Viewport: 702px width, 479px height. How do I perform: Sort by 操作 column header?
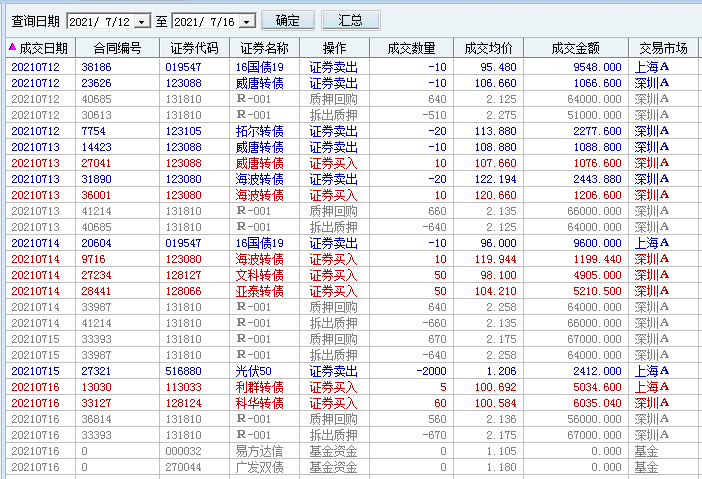tap(334, 48)
